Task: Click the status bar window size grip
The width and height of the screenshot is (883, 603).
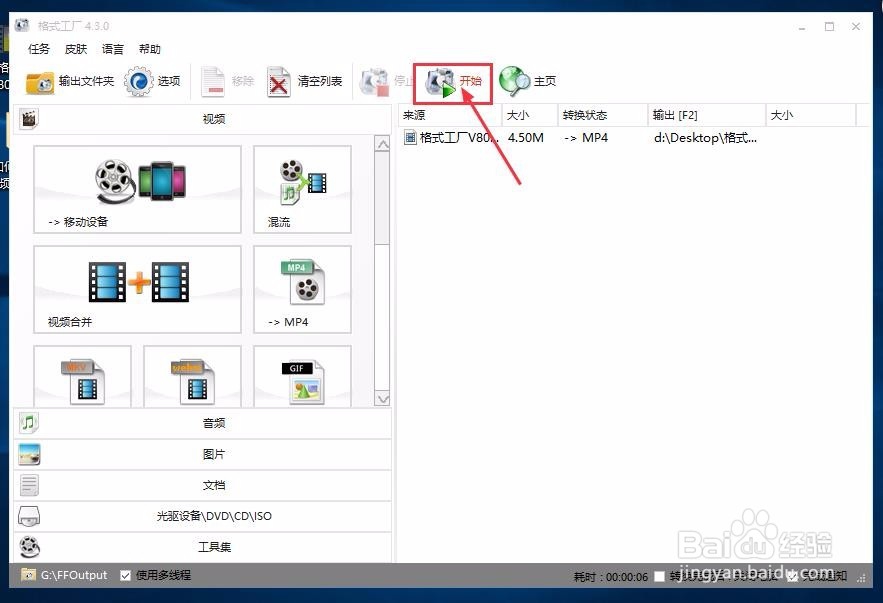Action: [862, 577]
